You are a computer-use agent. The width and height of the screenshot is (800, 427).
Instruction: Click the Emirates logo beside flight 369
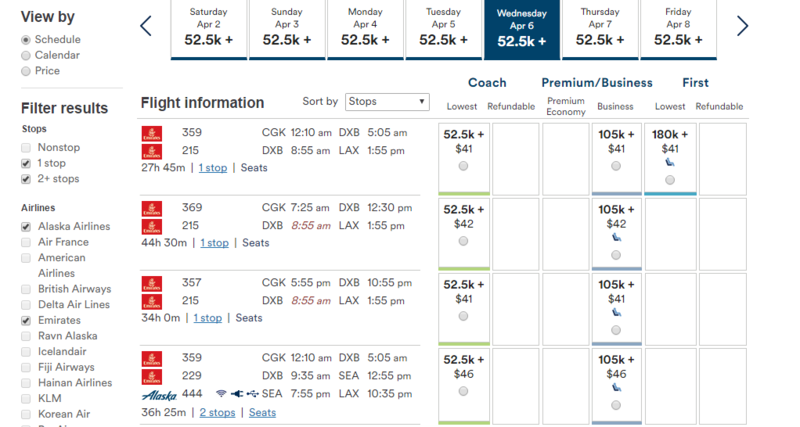click(152, 208)
